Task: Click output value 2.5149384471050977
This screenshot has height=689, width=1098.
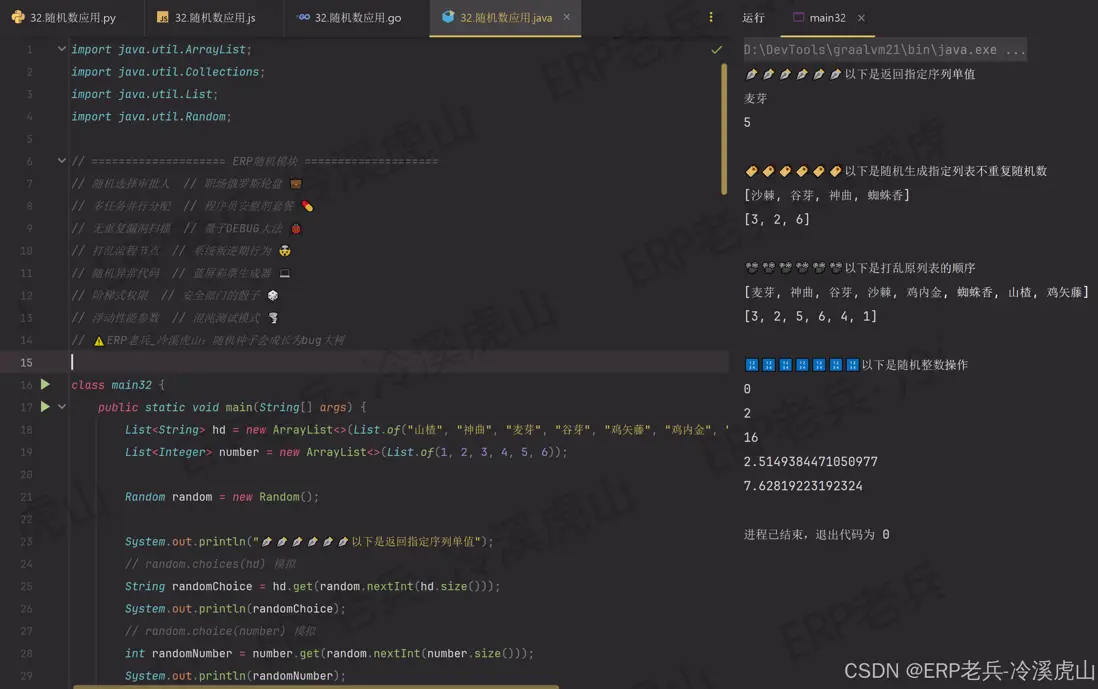Action: pyautogui.click(x=810, y=462)
